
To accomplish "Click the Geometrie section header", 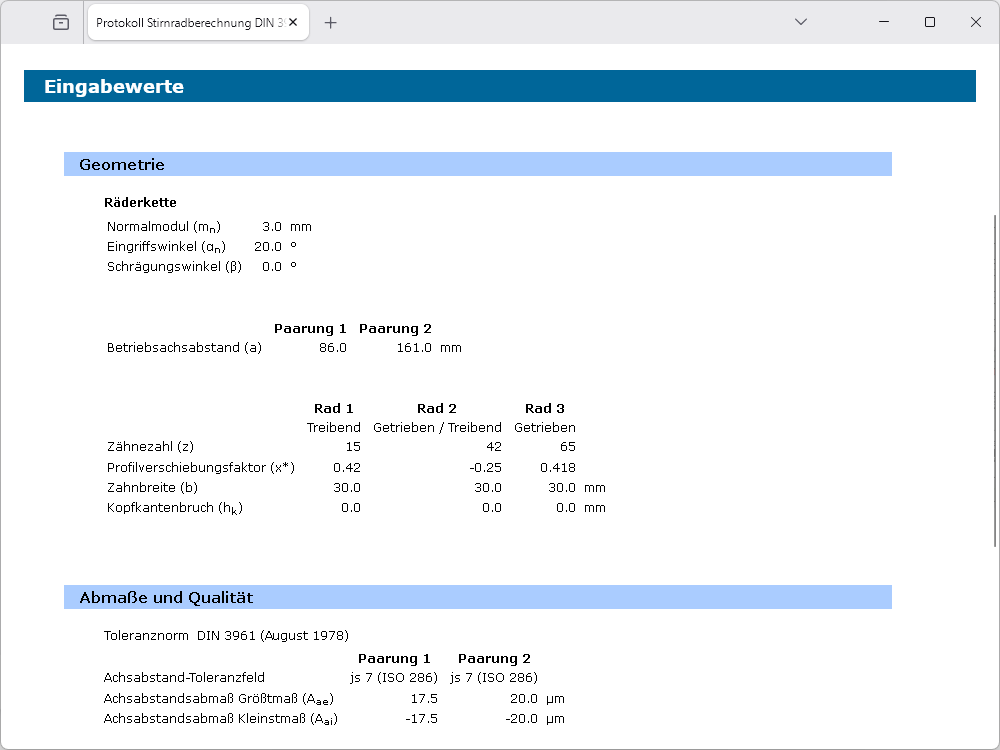I will tap(477, 164).
